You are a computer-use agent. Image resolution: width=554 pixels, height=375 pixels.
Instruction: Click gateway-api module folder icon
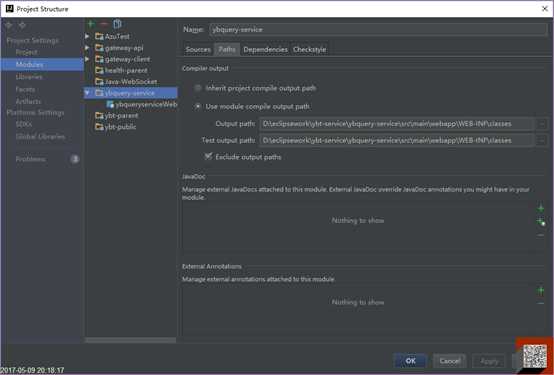point(99,48)
